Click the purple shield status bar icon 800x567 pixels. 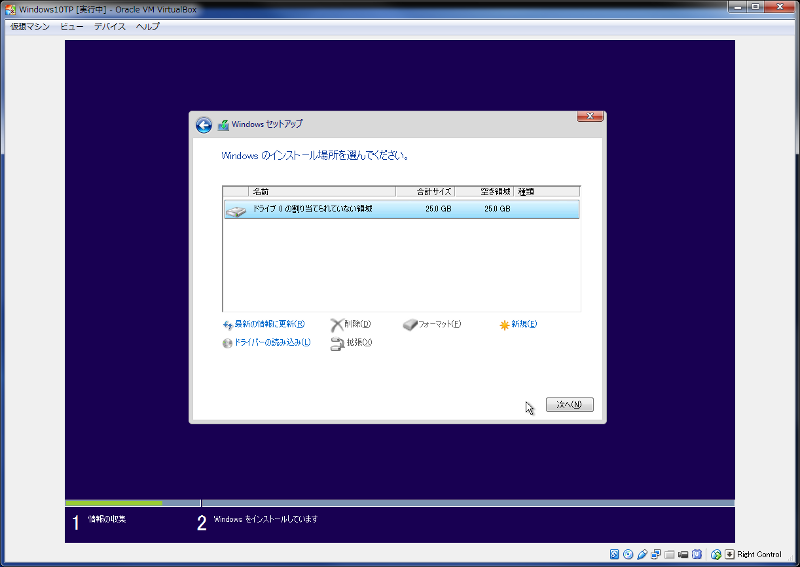point(697,554)
